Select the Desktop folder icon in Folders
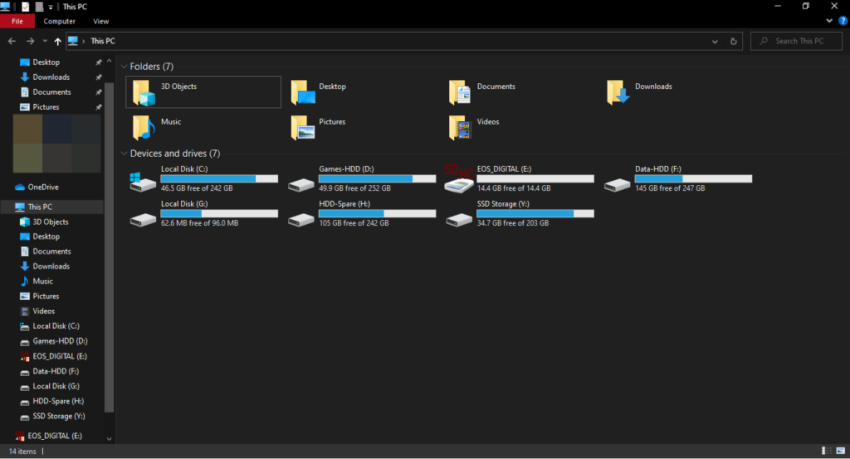 [x=302, y=93]
